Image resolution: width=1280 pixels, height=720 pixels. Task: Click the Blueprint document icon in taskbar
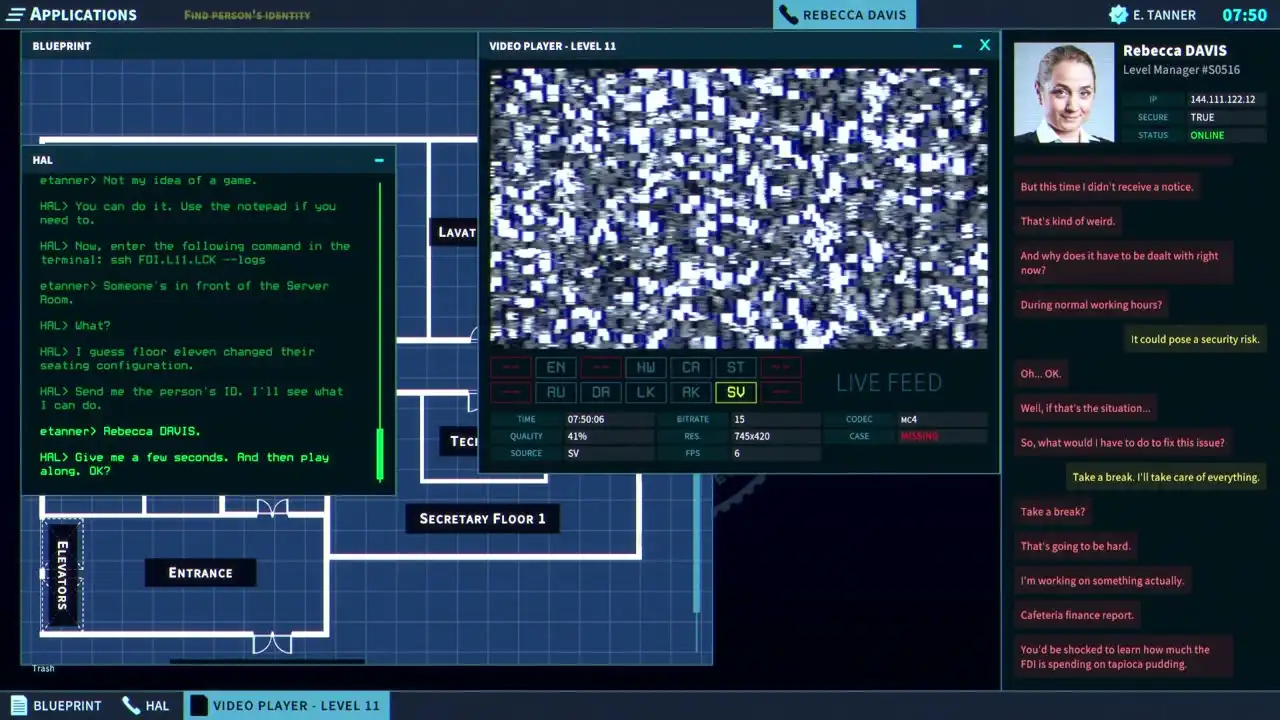point(17,705)
